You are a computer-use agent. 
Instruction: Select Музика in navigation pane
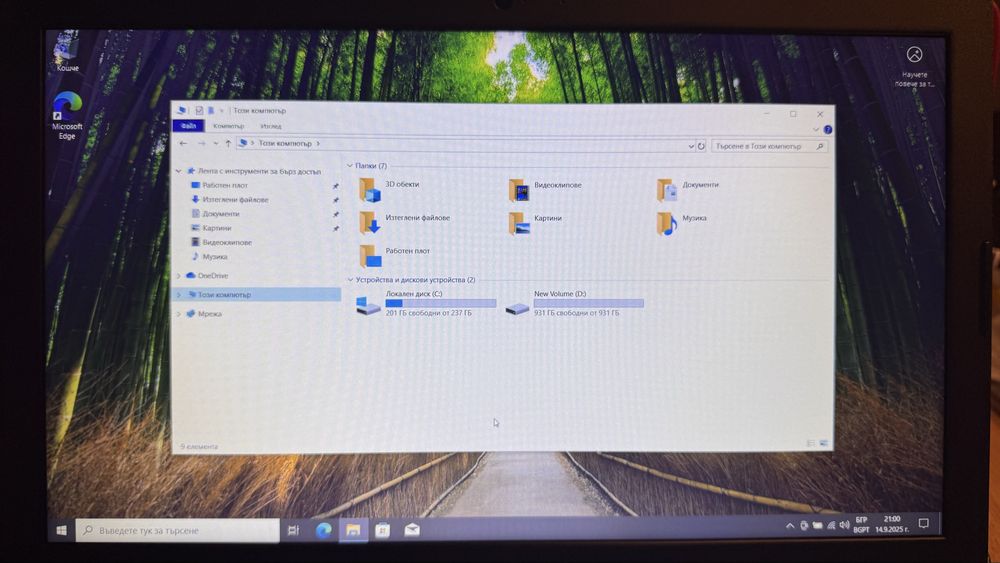[215, 256]
